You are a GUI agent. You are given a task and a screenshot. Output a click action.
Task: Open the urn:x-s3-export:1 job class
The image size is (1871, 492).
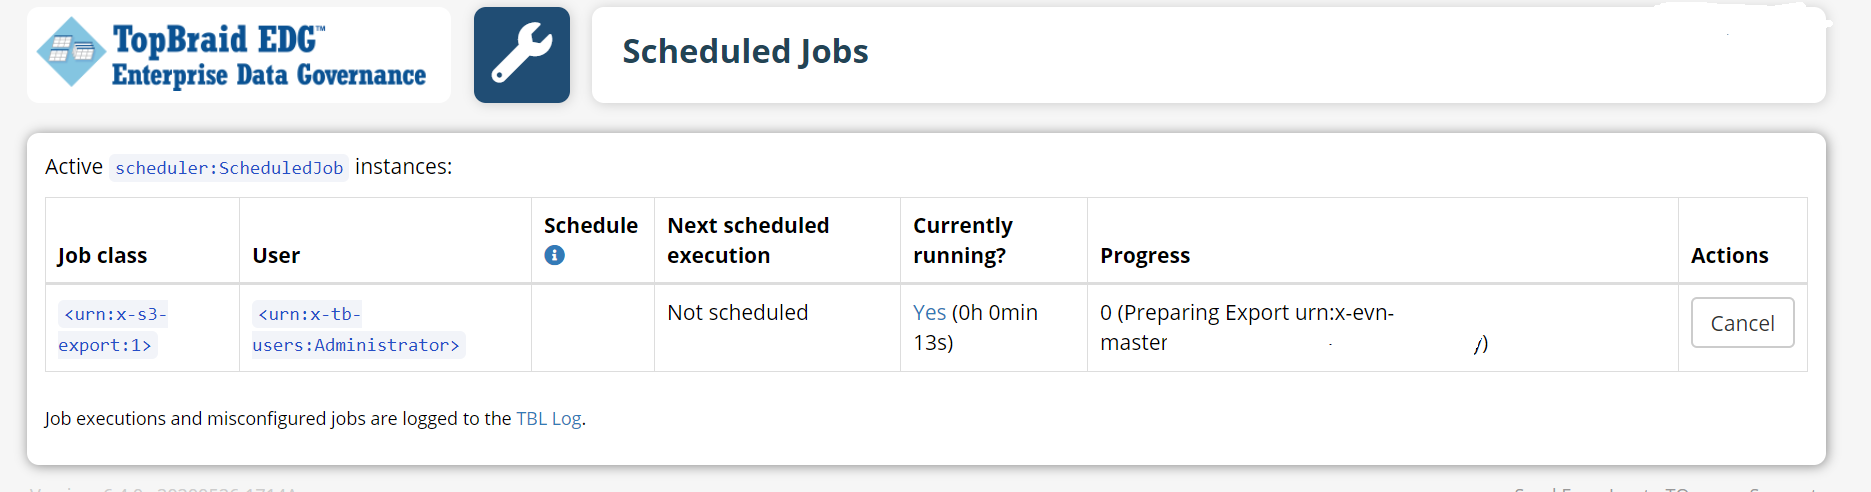(x=111, y=329)
